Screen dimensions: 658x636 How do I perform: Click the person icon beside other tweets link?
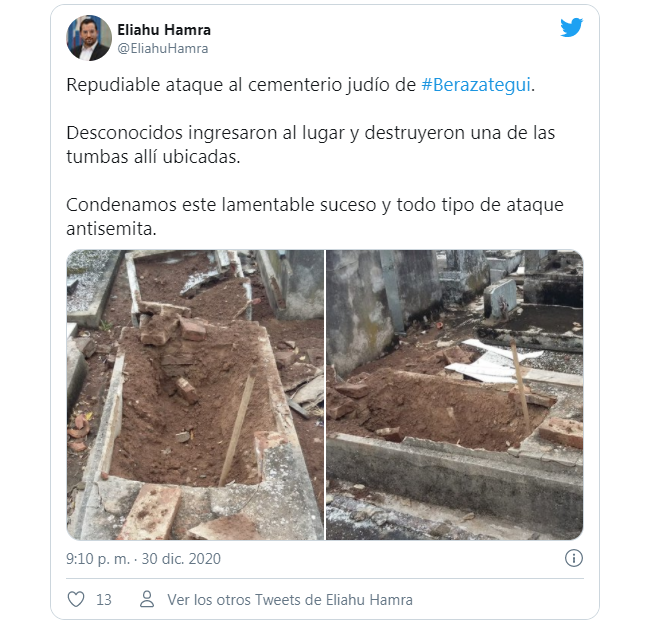coord(147,599)
